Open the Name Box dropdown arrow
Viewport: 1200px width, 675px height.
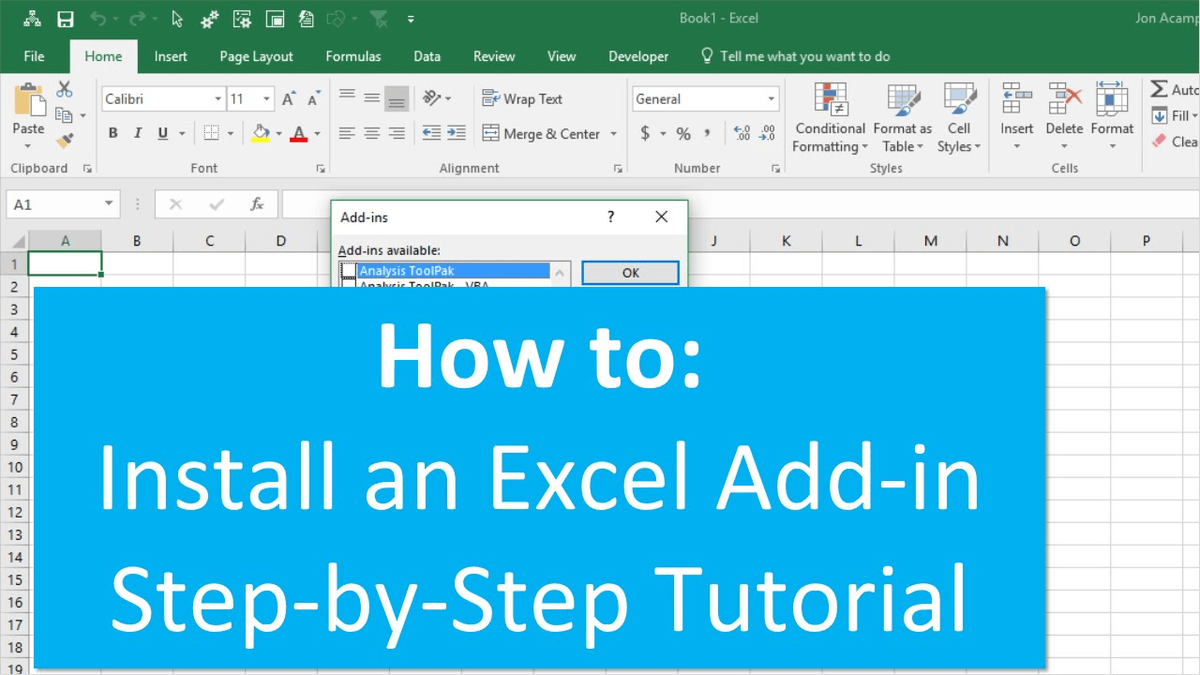click(109, 204)
